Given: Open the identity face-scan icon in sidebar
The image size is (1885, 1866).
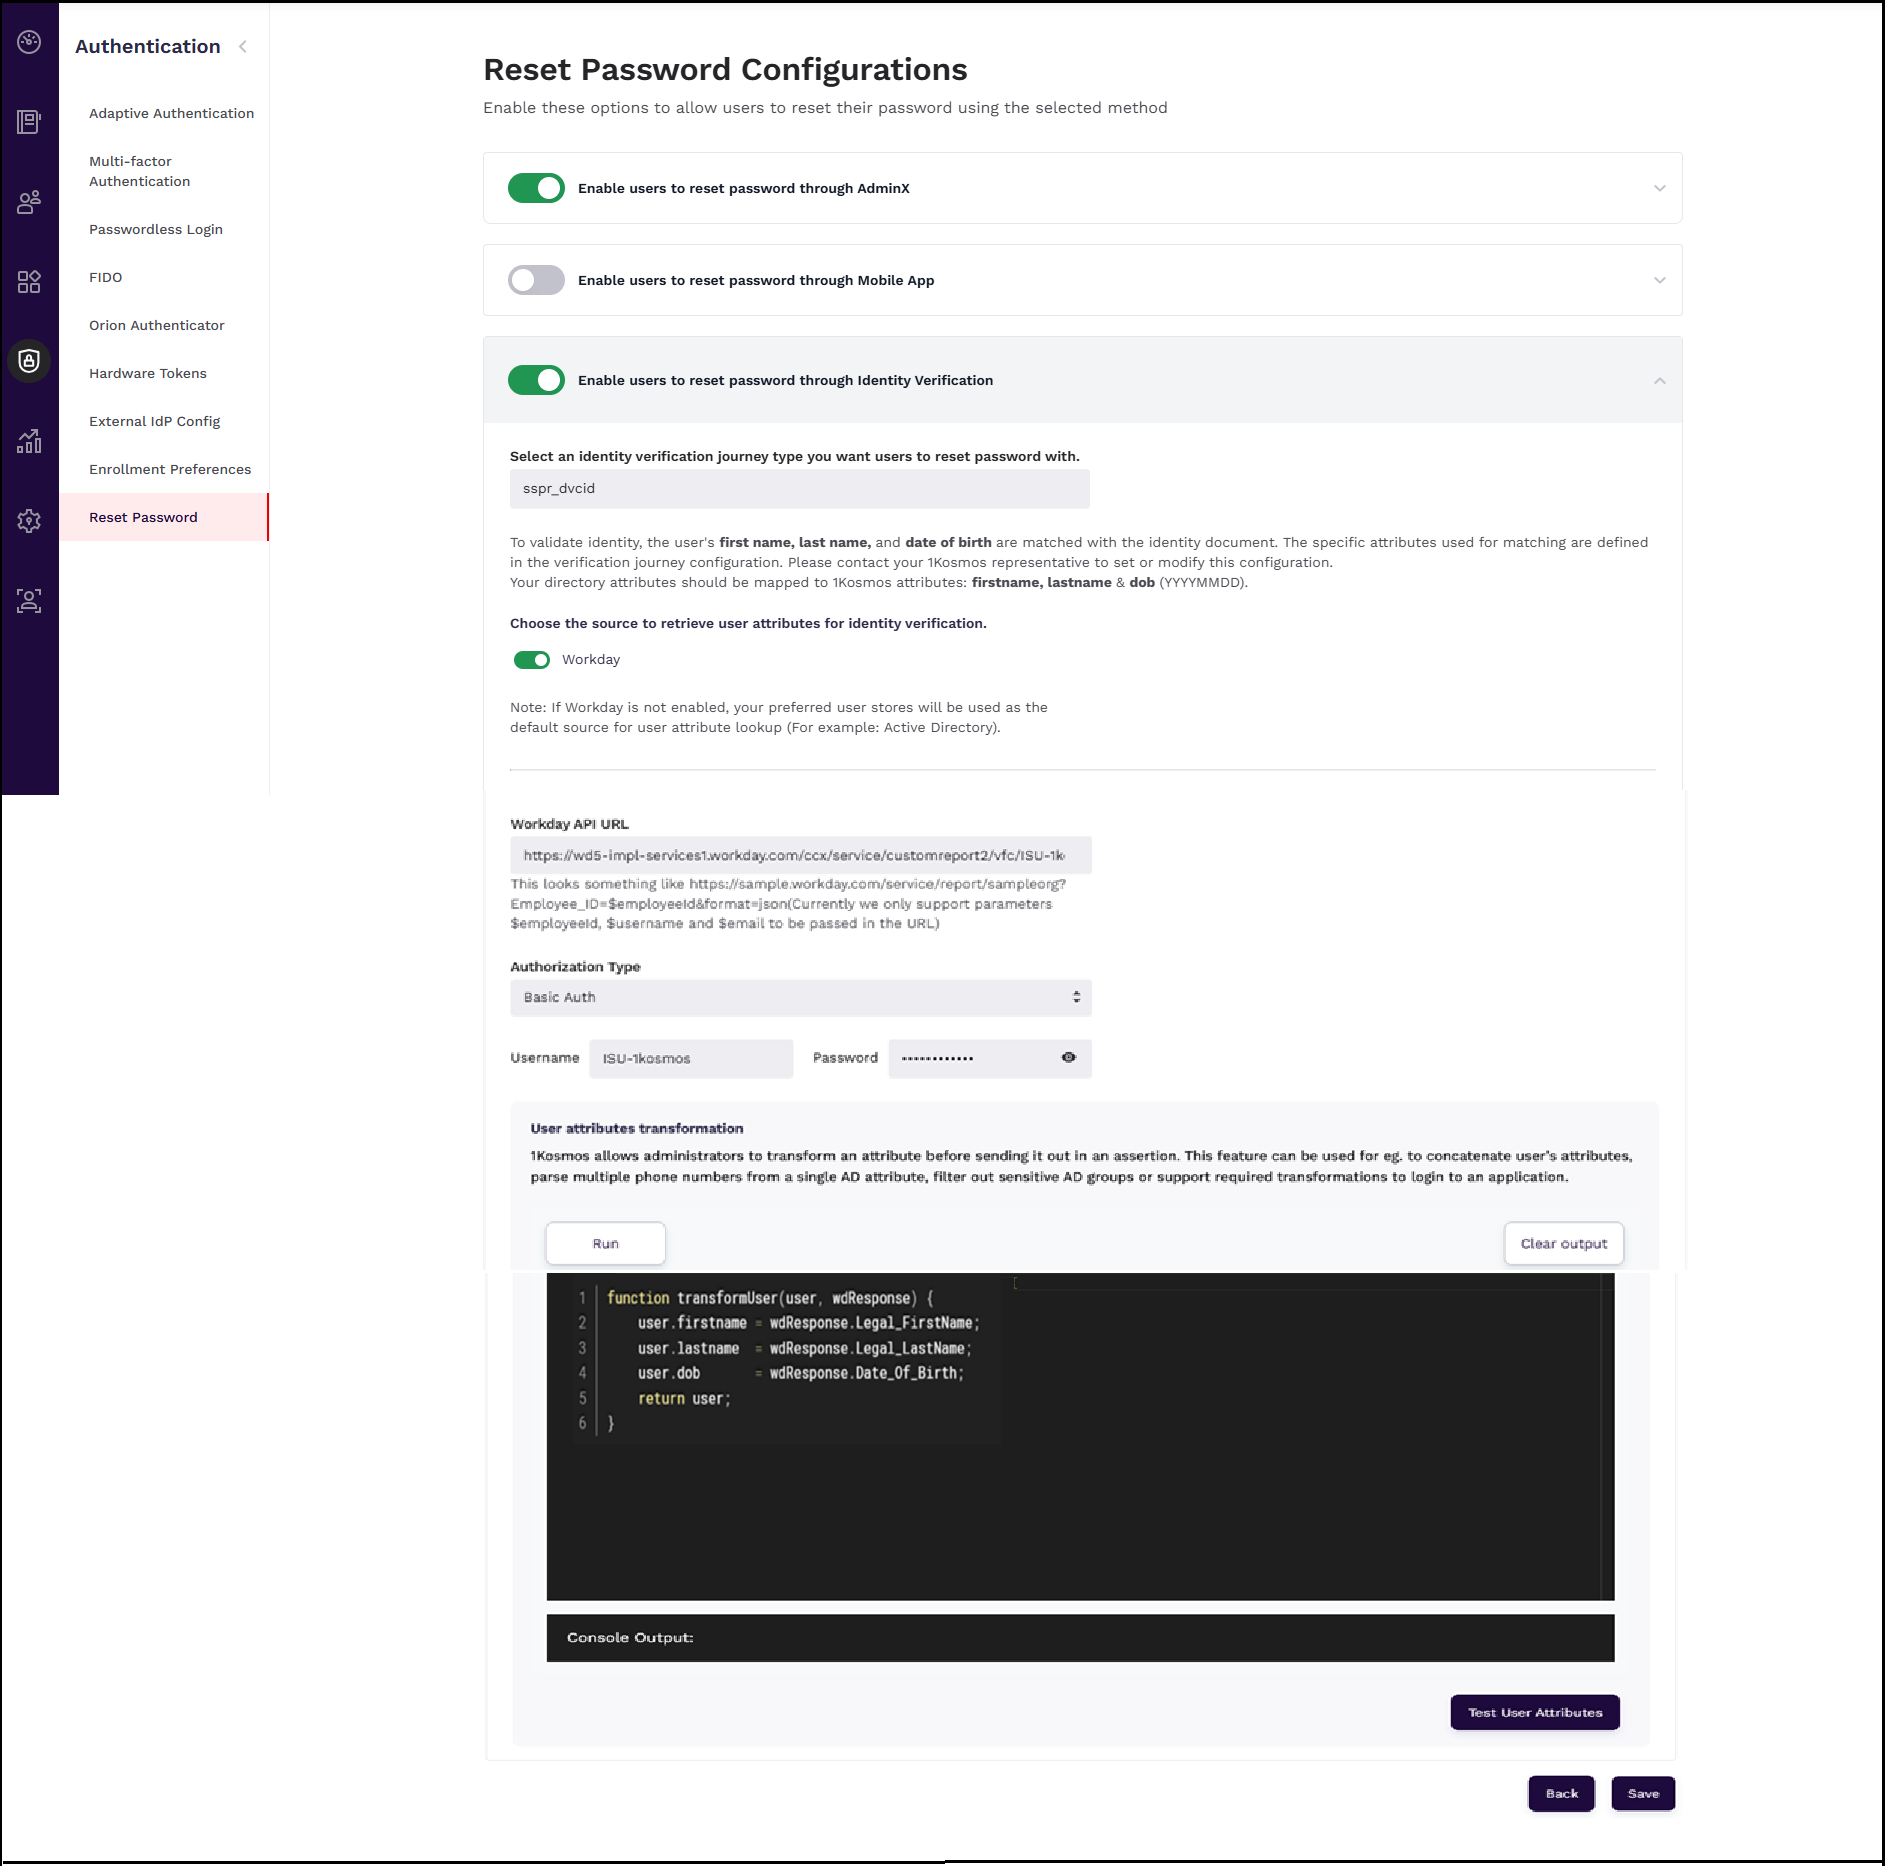Looking at the screenshot, I should pos(29,601).
